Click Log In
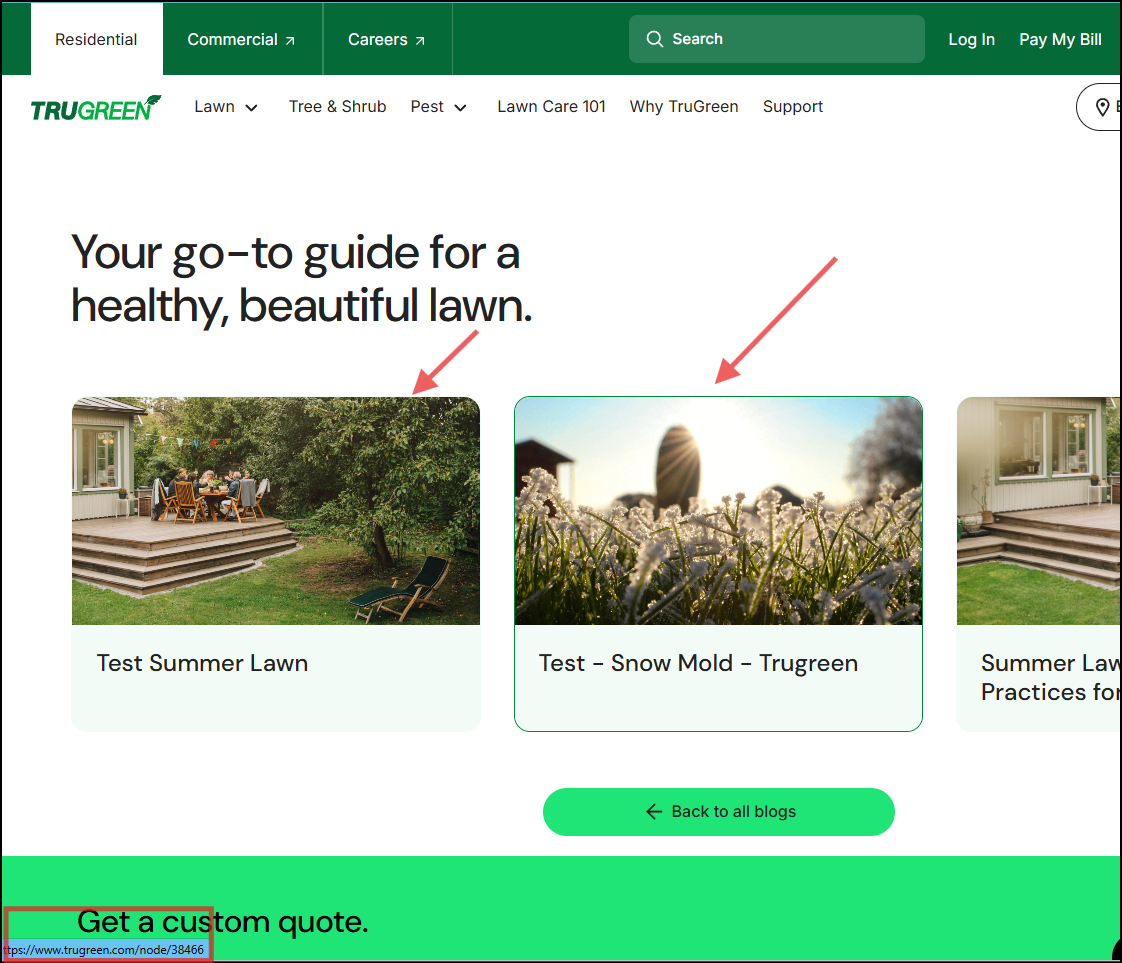Image resolution: width=1122 pixels, height=963 pixels. point(971,39)
